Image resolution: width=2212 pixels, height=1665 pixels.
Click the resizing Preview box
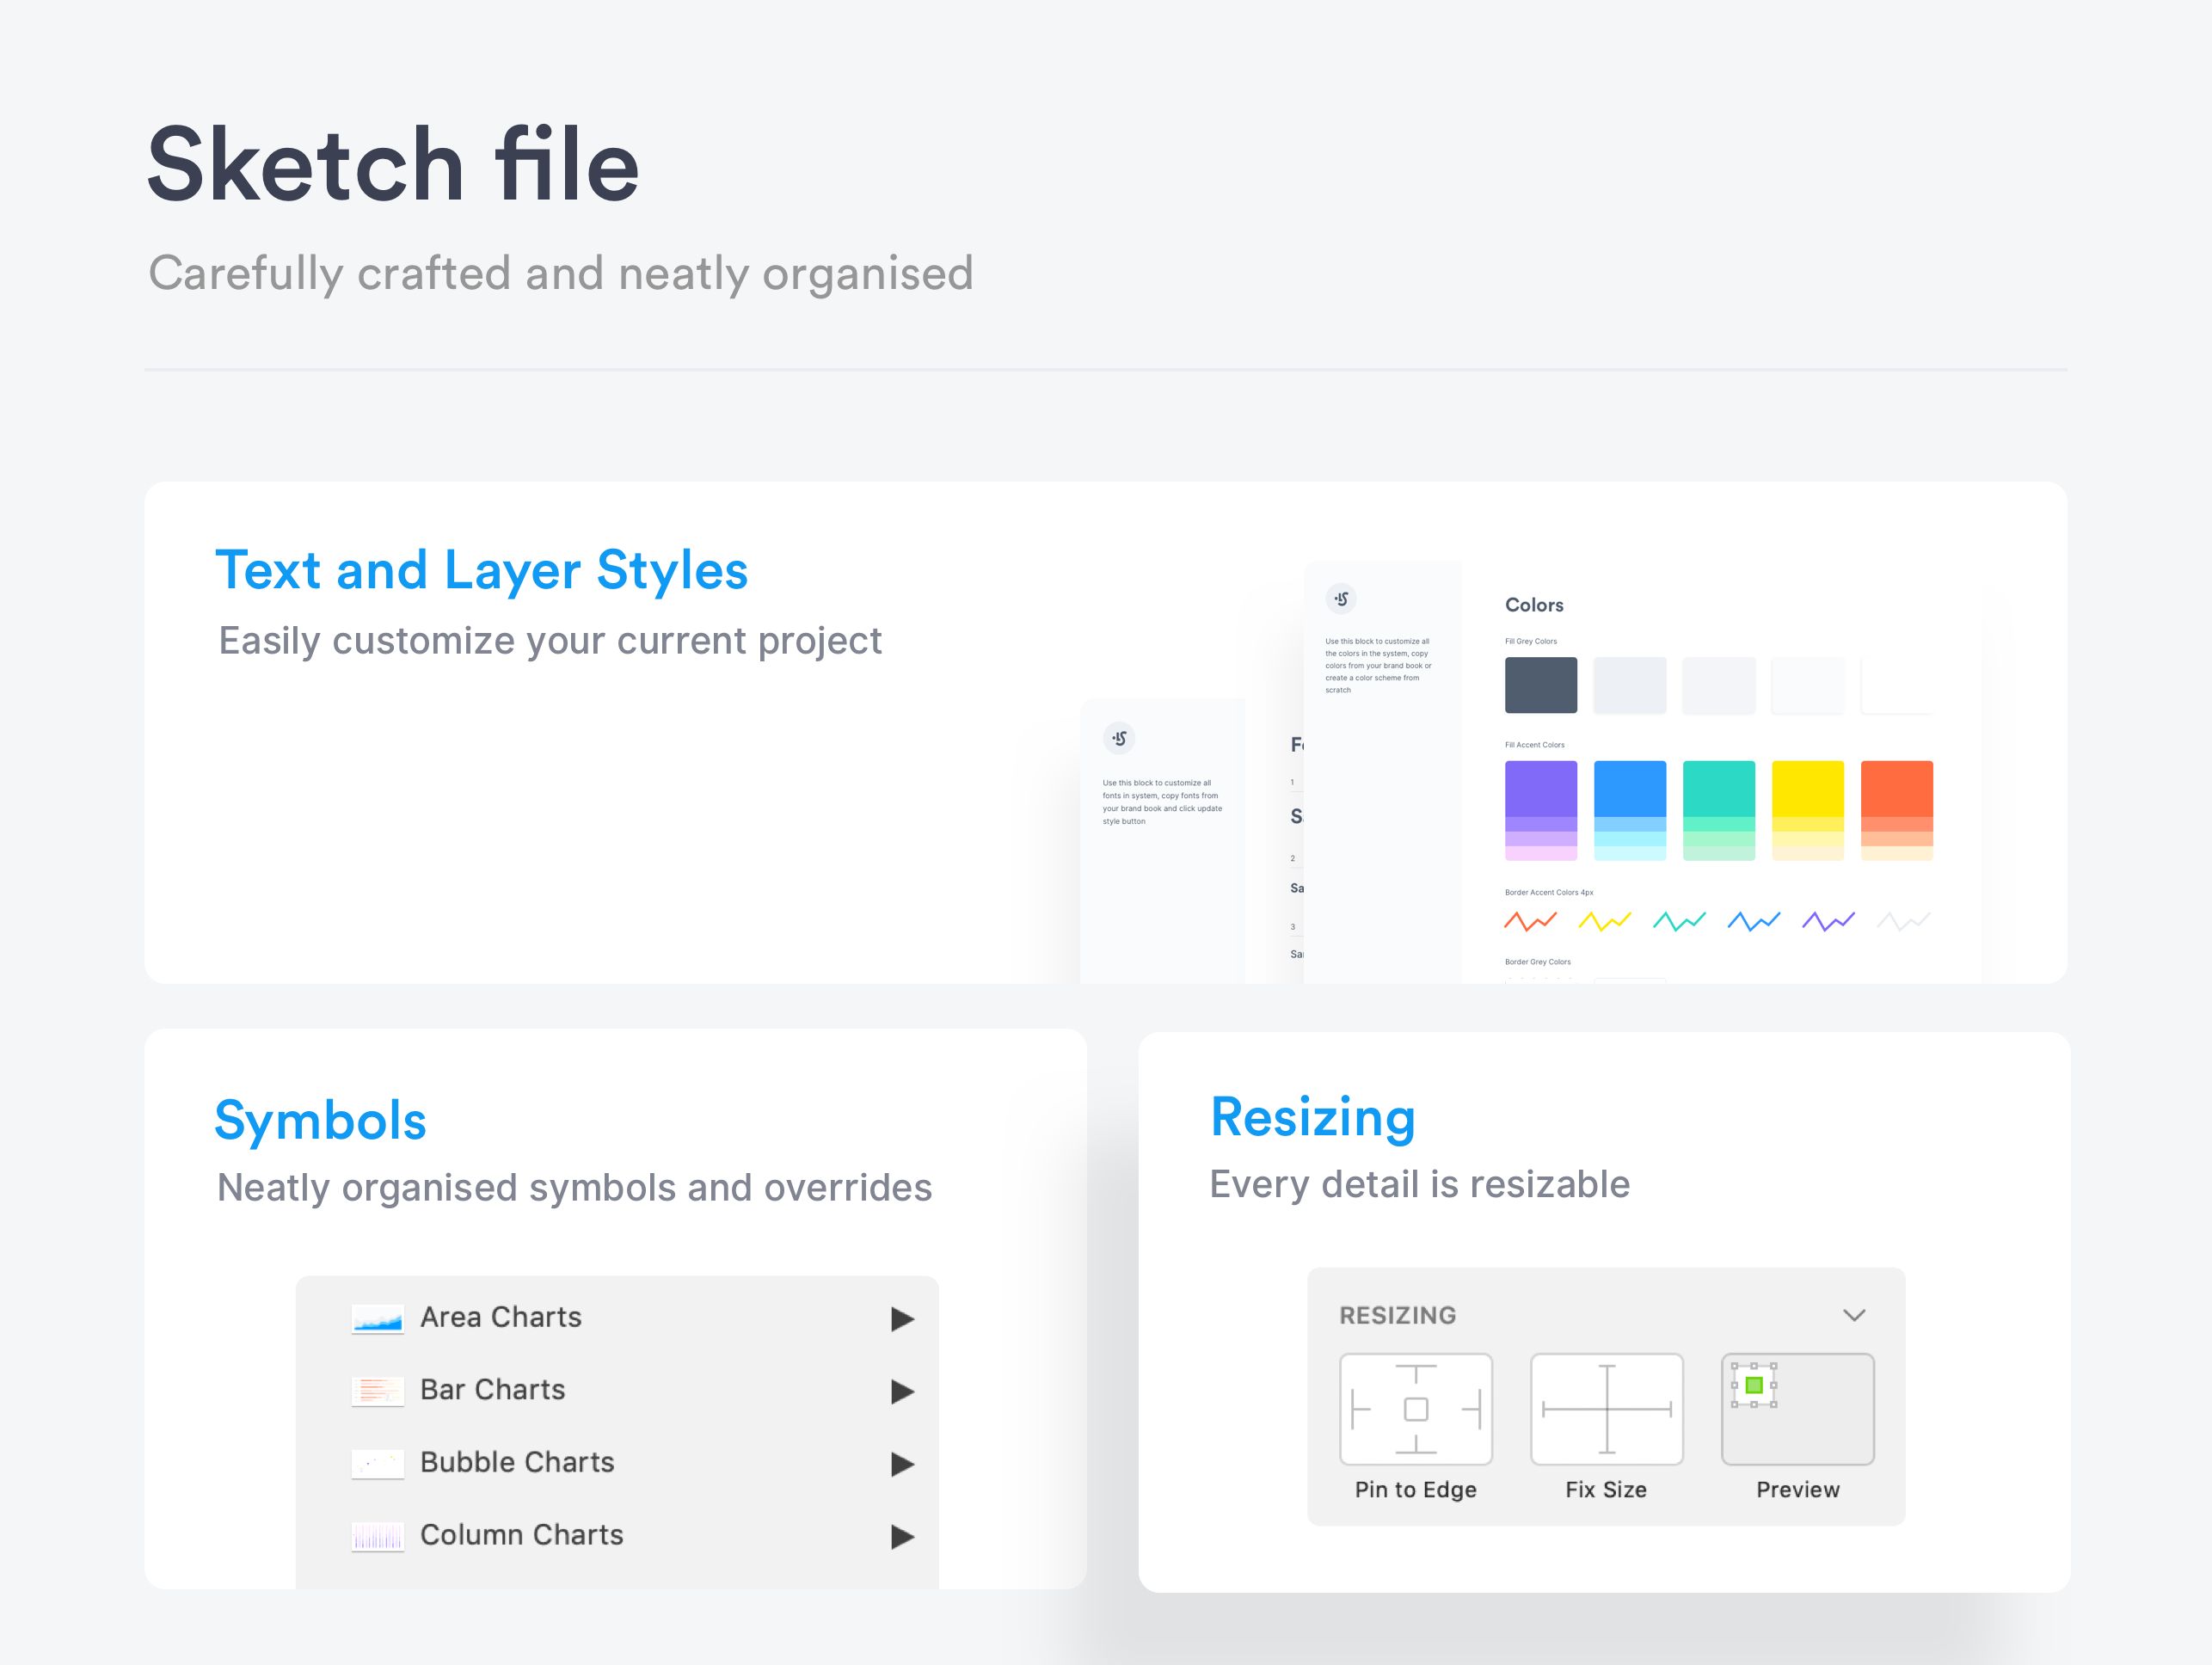(x=1797, y=1408)
